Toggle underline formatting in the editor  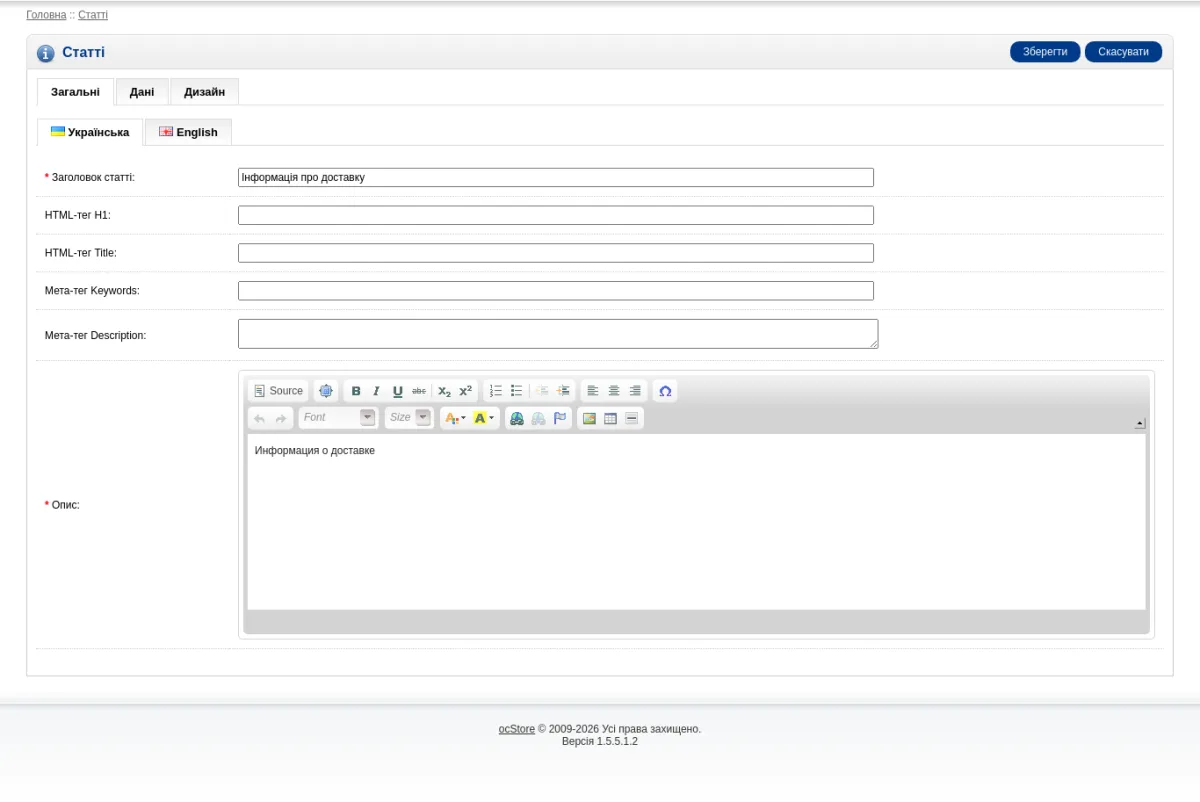click(397, 391)
